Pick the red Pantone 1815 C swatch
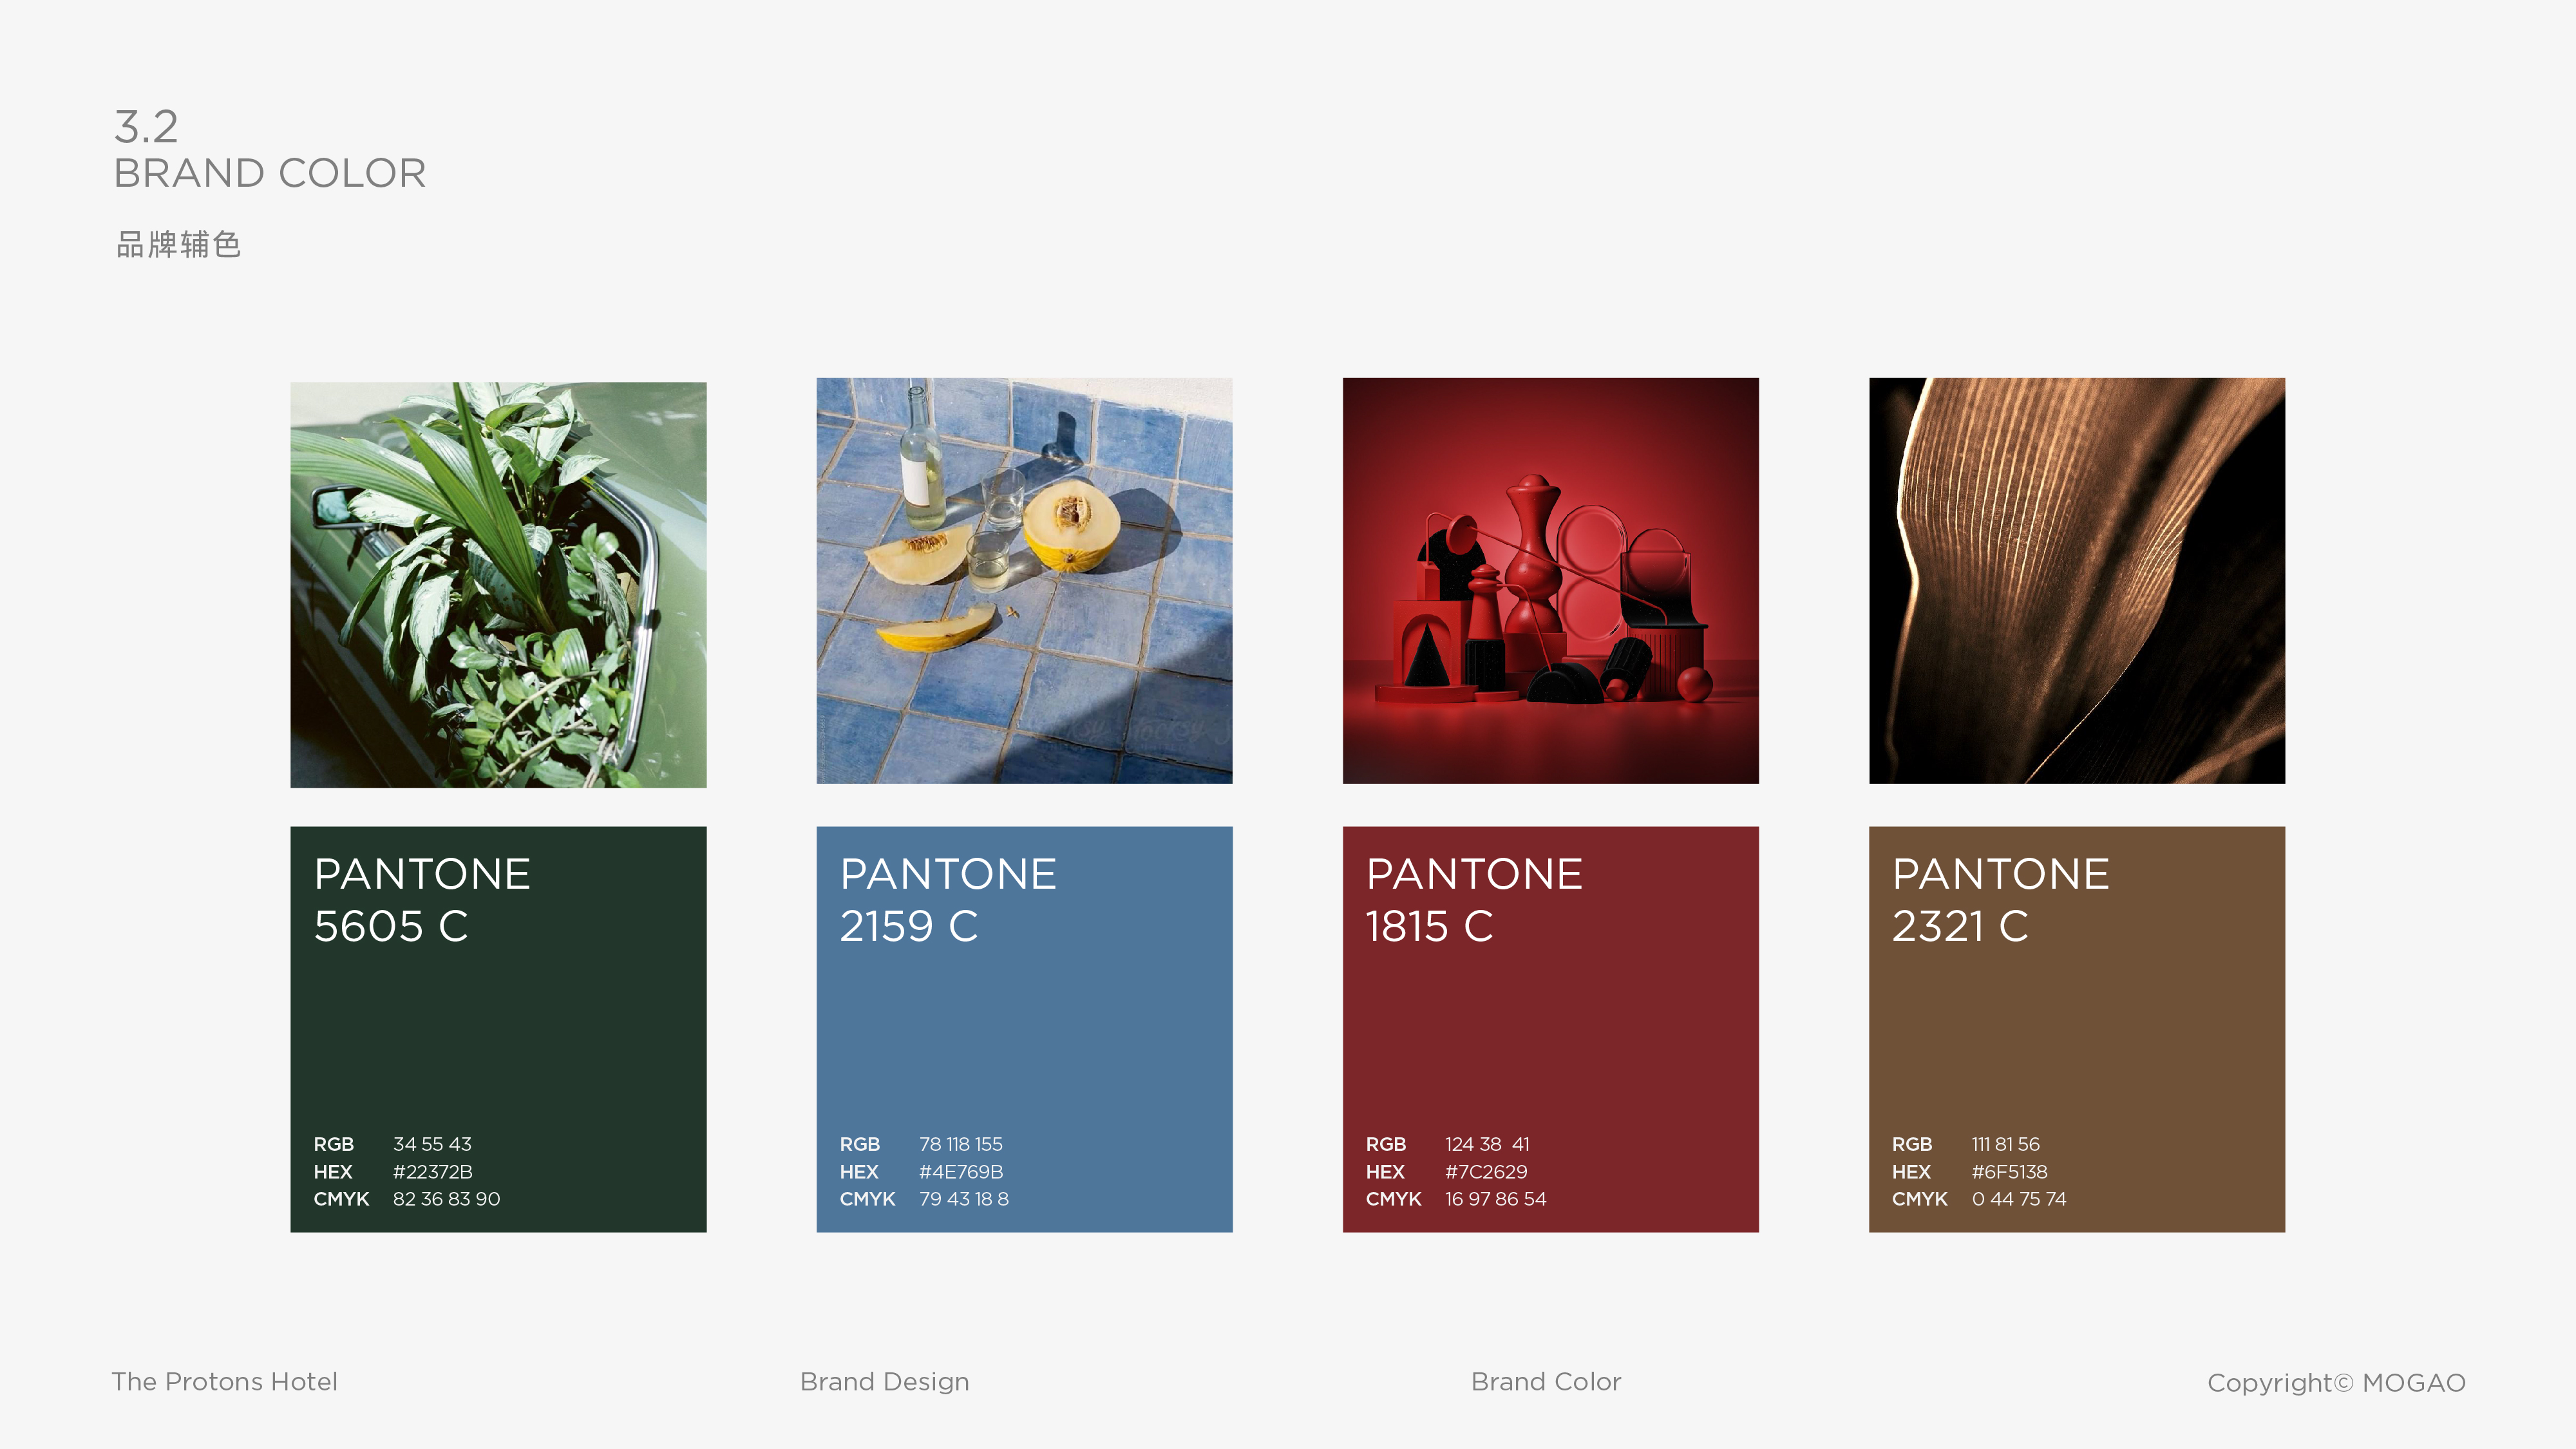2576x1449 pixels. coord(1550,1029)
